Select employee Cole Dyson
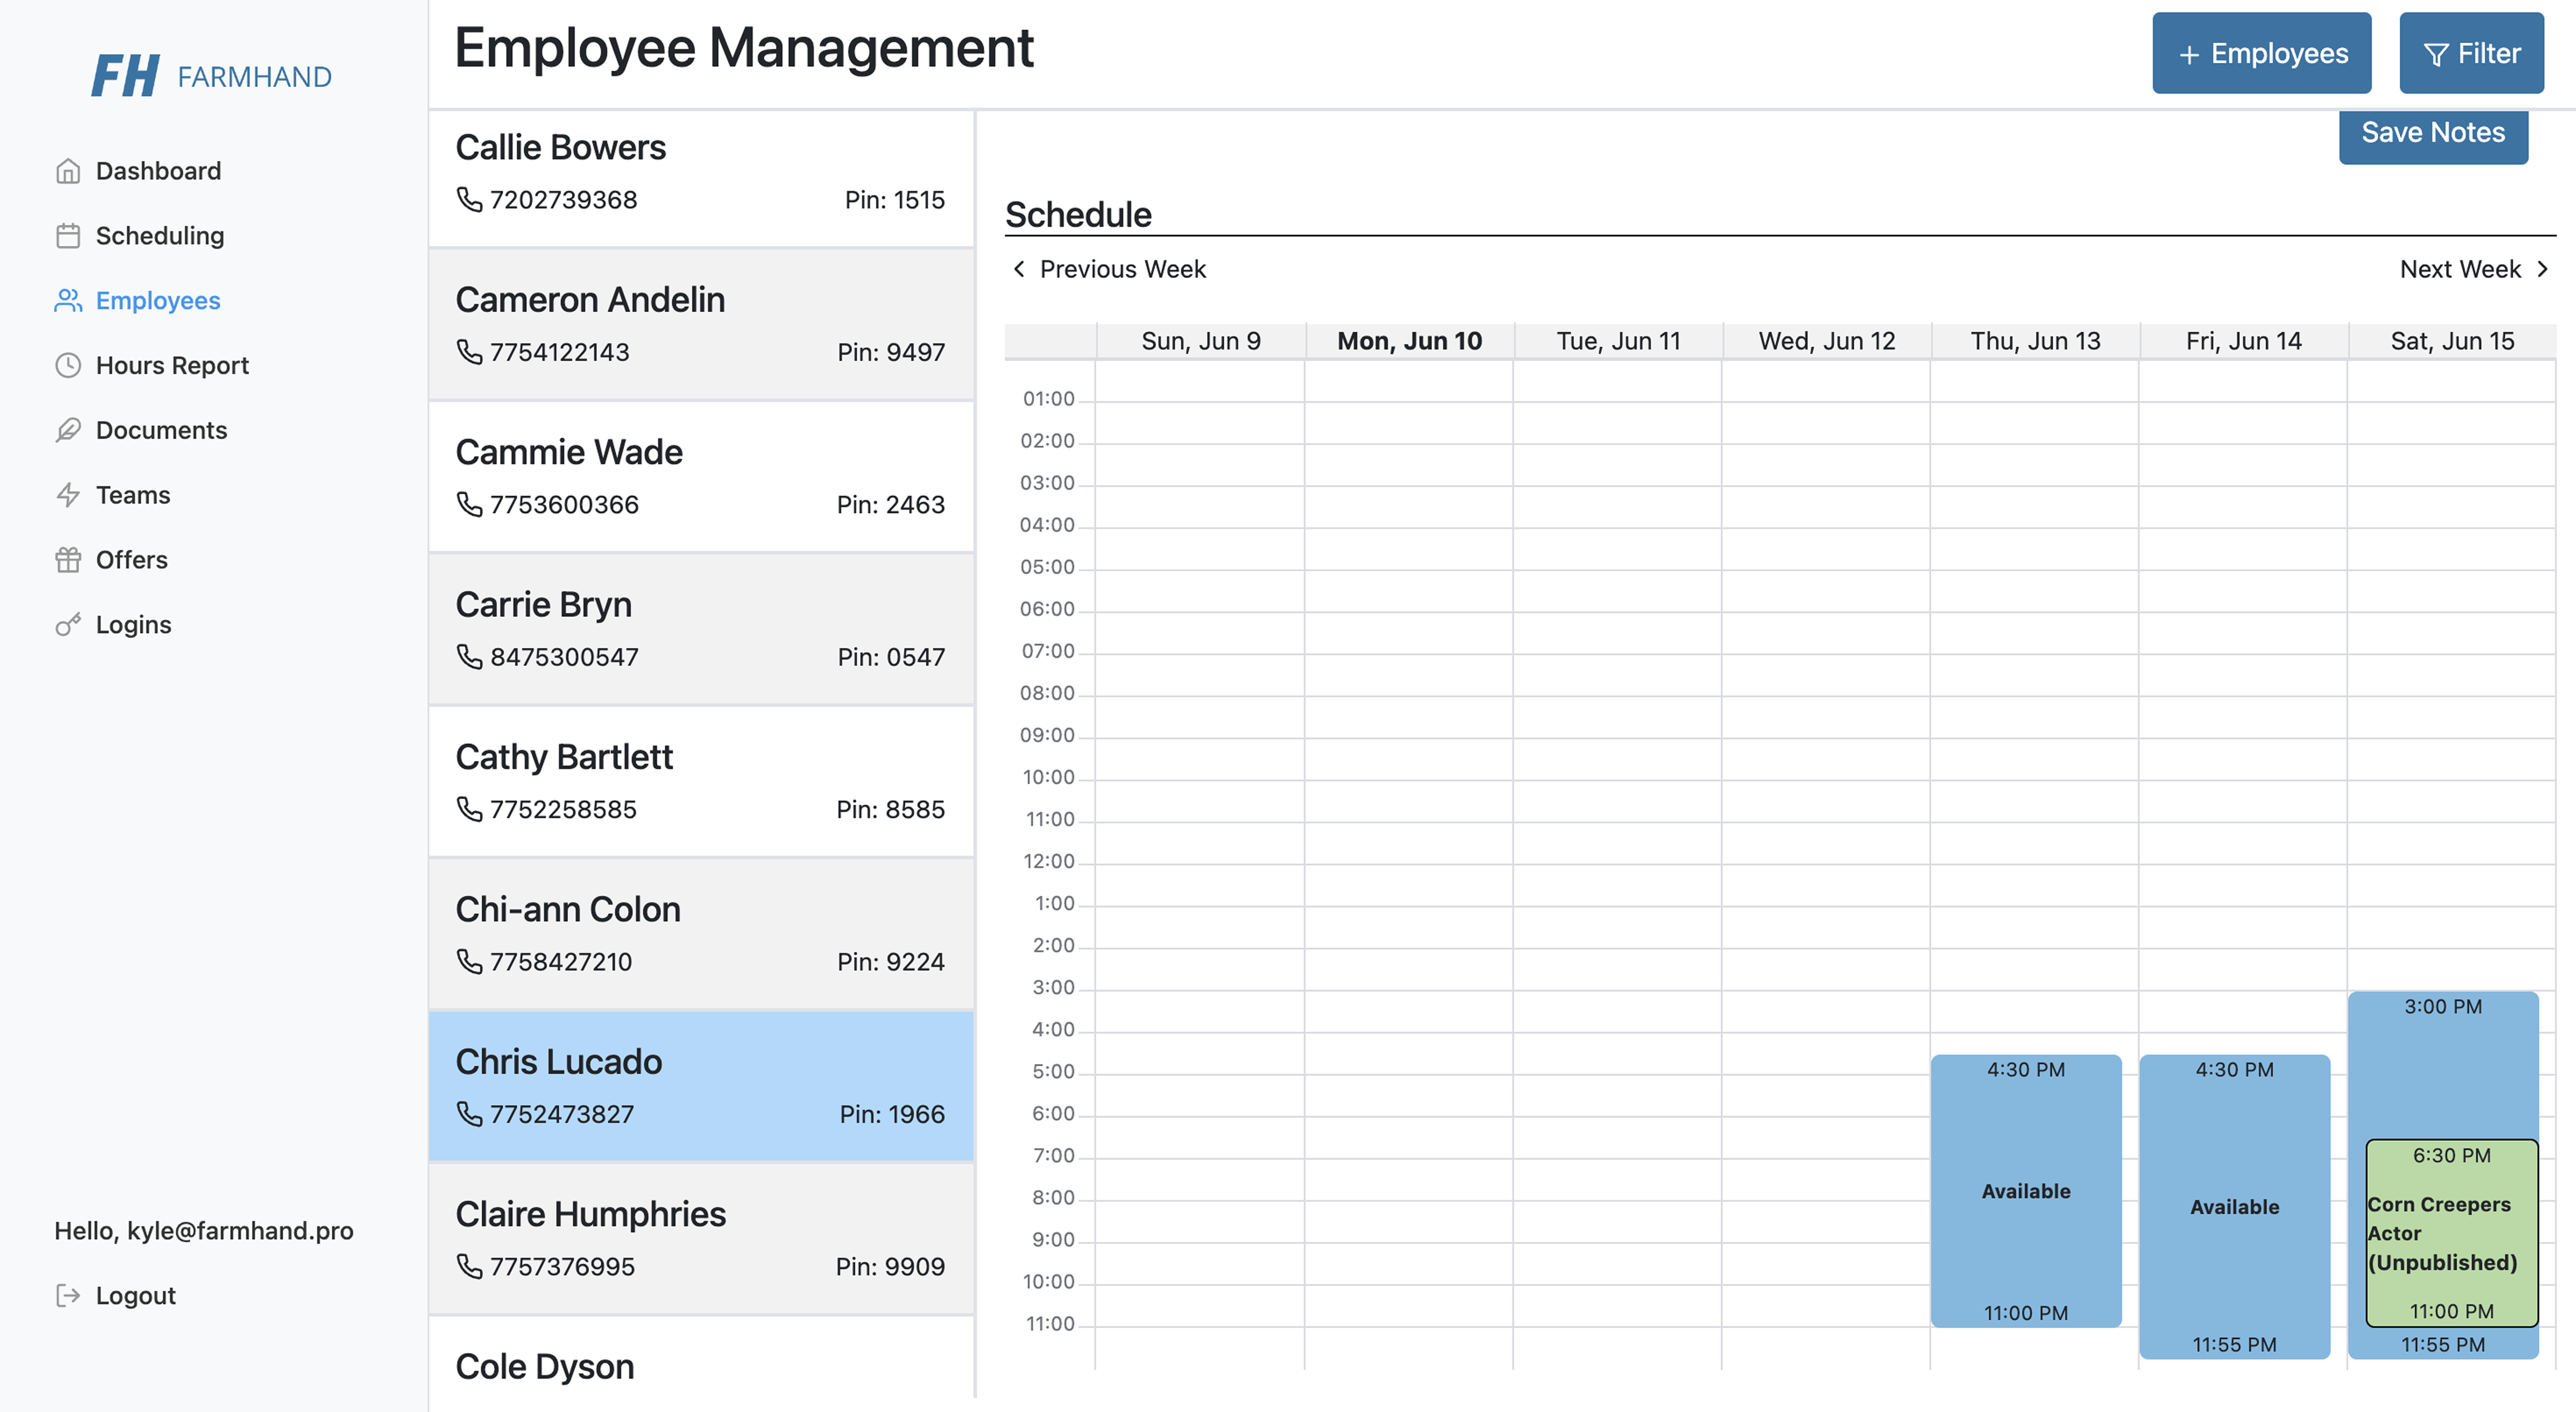The width and height of the screenshot is (2576, 1412). (x=701, y=1358)
